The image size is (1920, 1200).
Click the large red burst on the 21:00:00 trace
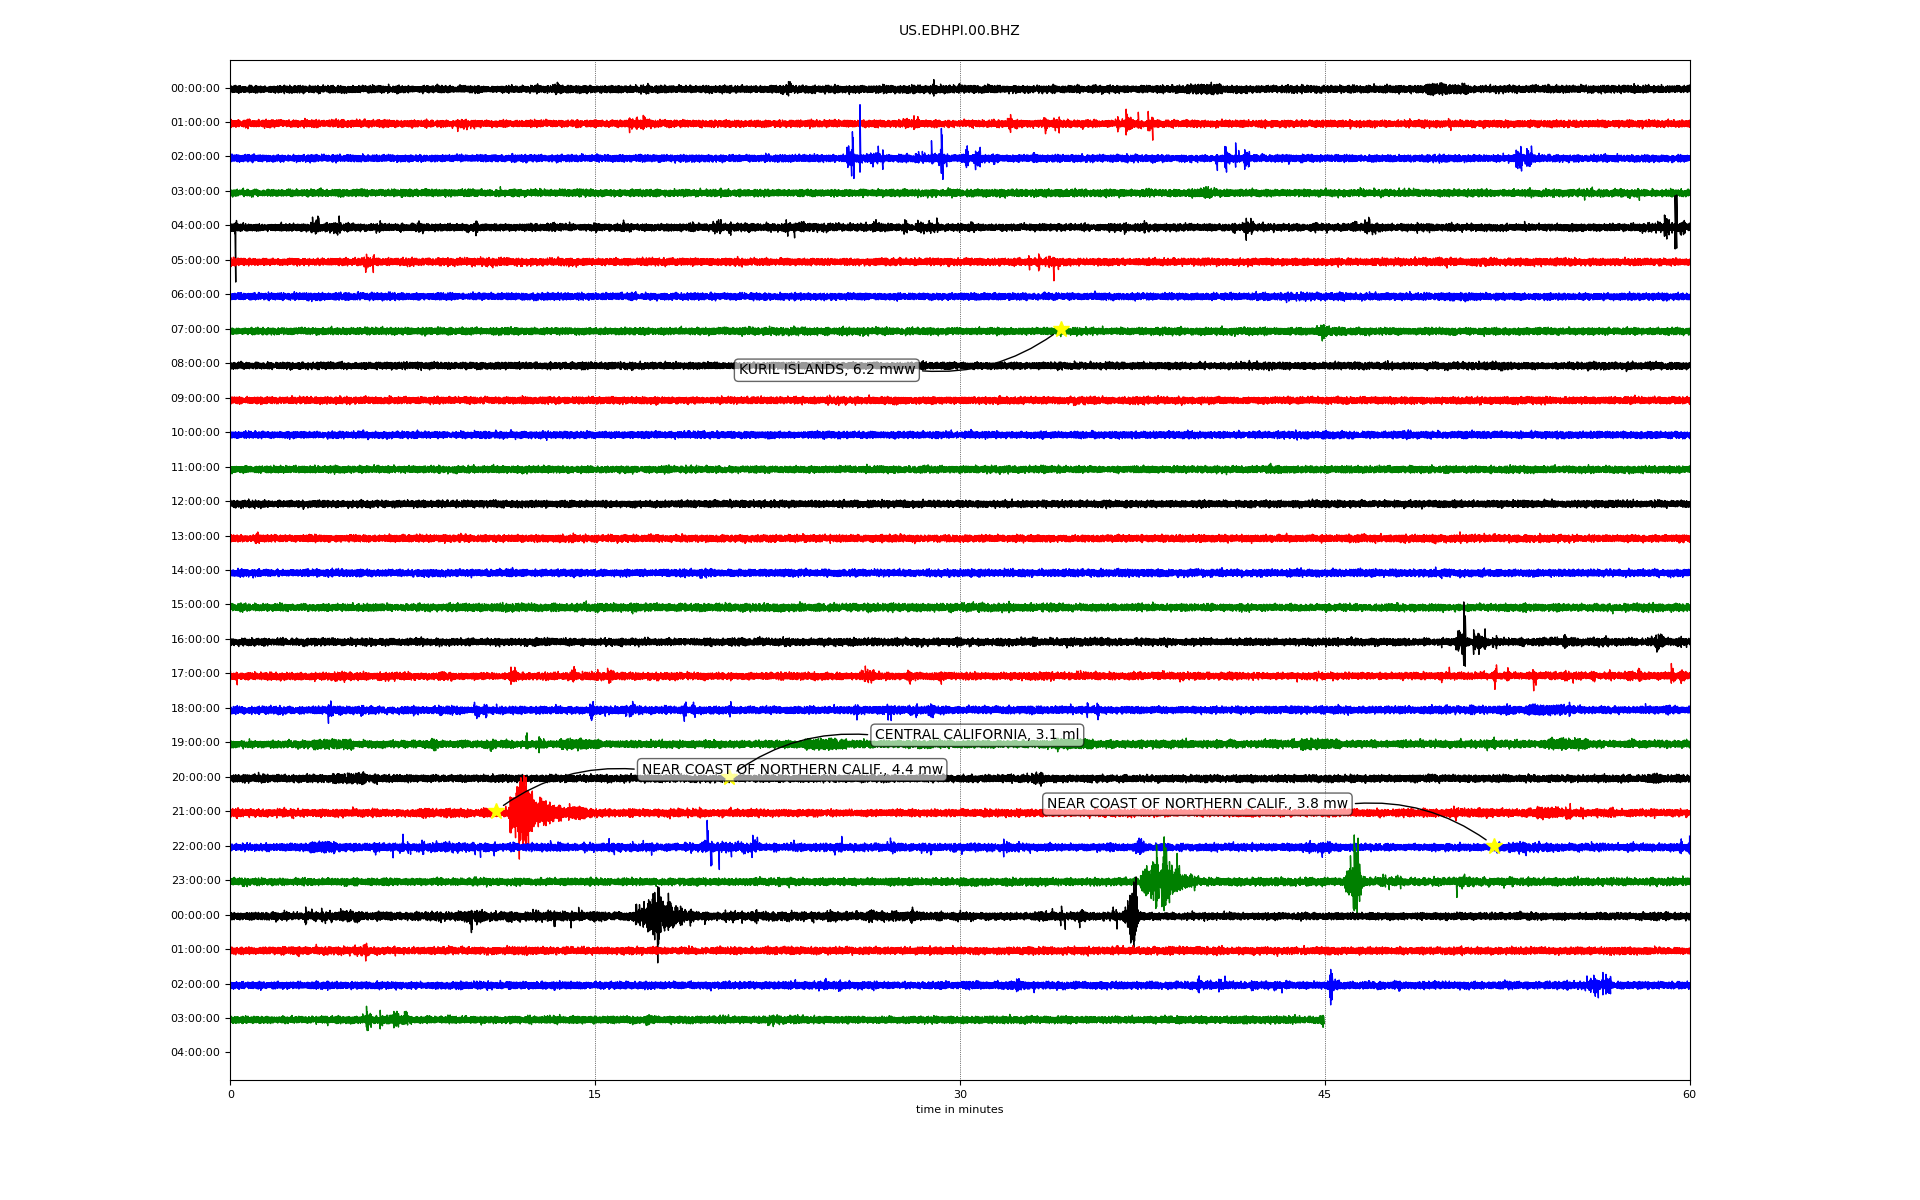pos(523,812)
